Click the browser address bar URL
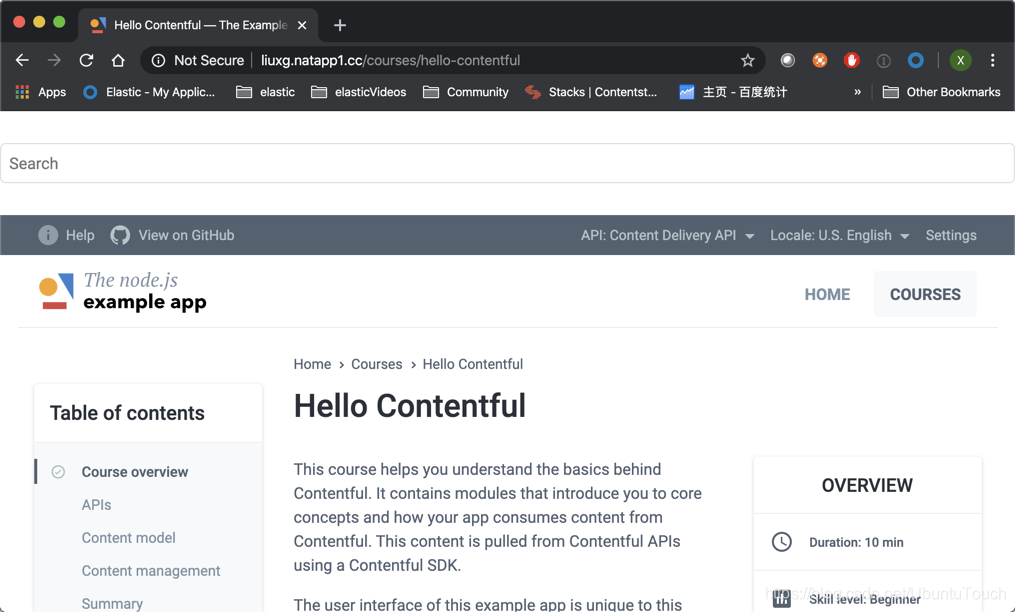Viewport: 1015px width, 612px height. point(390,60)
